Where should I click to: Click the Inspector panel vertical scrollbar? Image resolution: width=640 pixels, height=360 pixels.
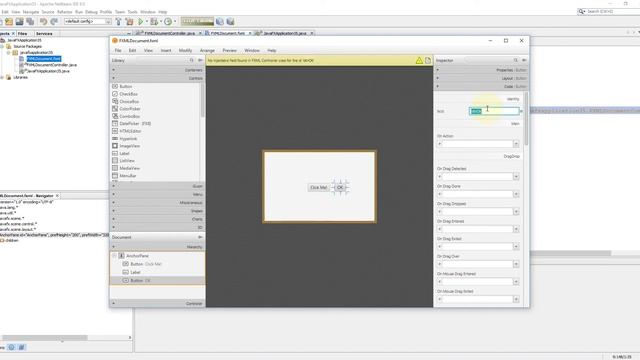click(526, 118)
